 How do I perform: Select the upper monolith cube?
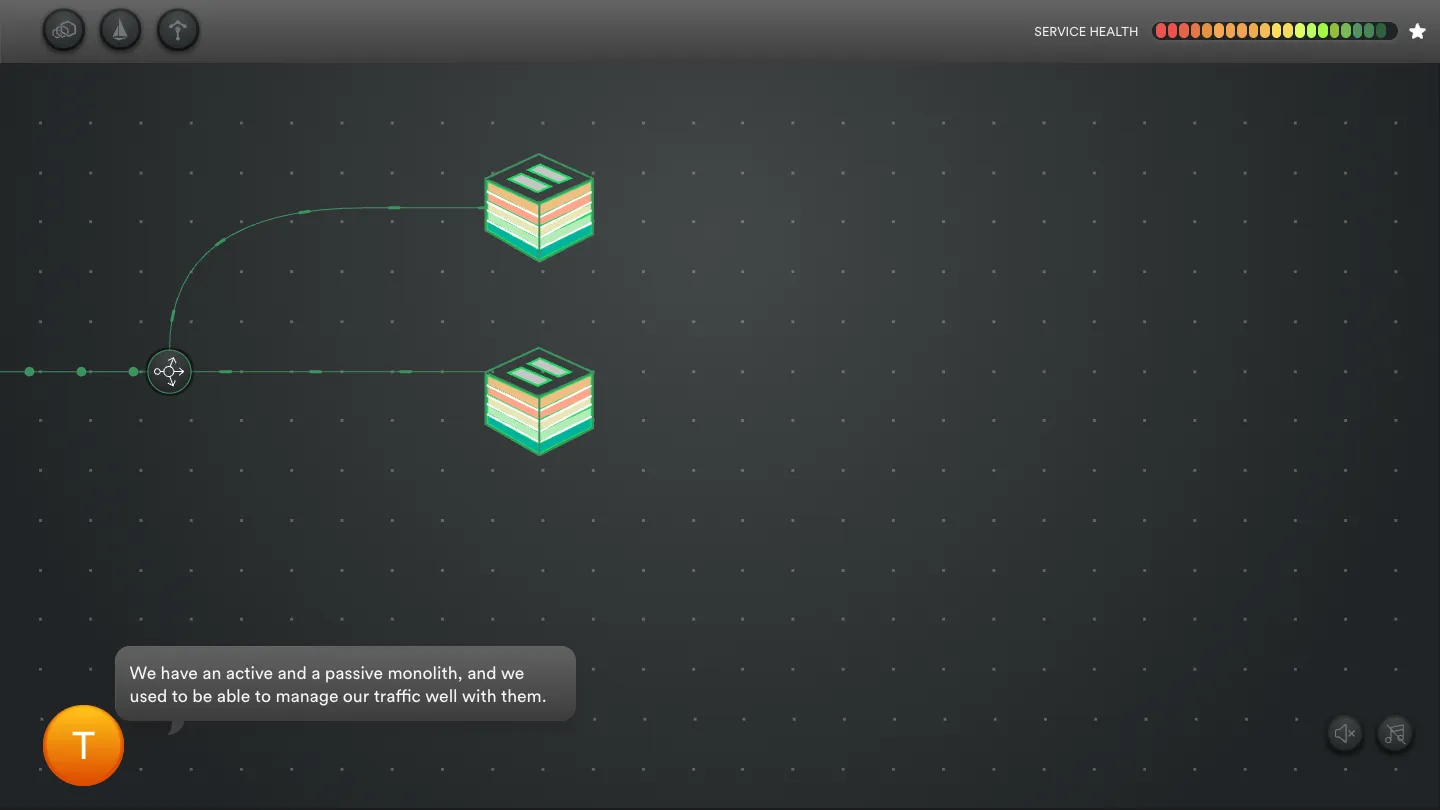[539, 207]
